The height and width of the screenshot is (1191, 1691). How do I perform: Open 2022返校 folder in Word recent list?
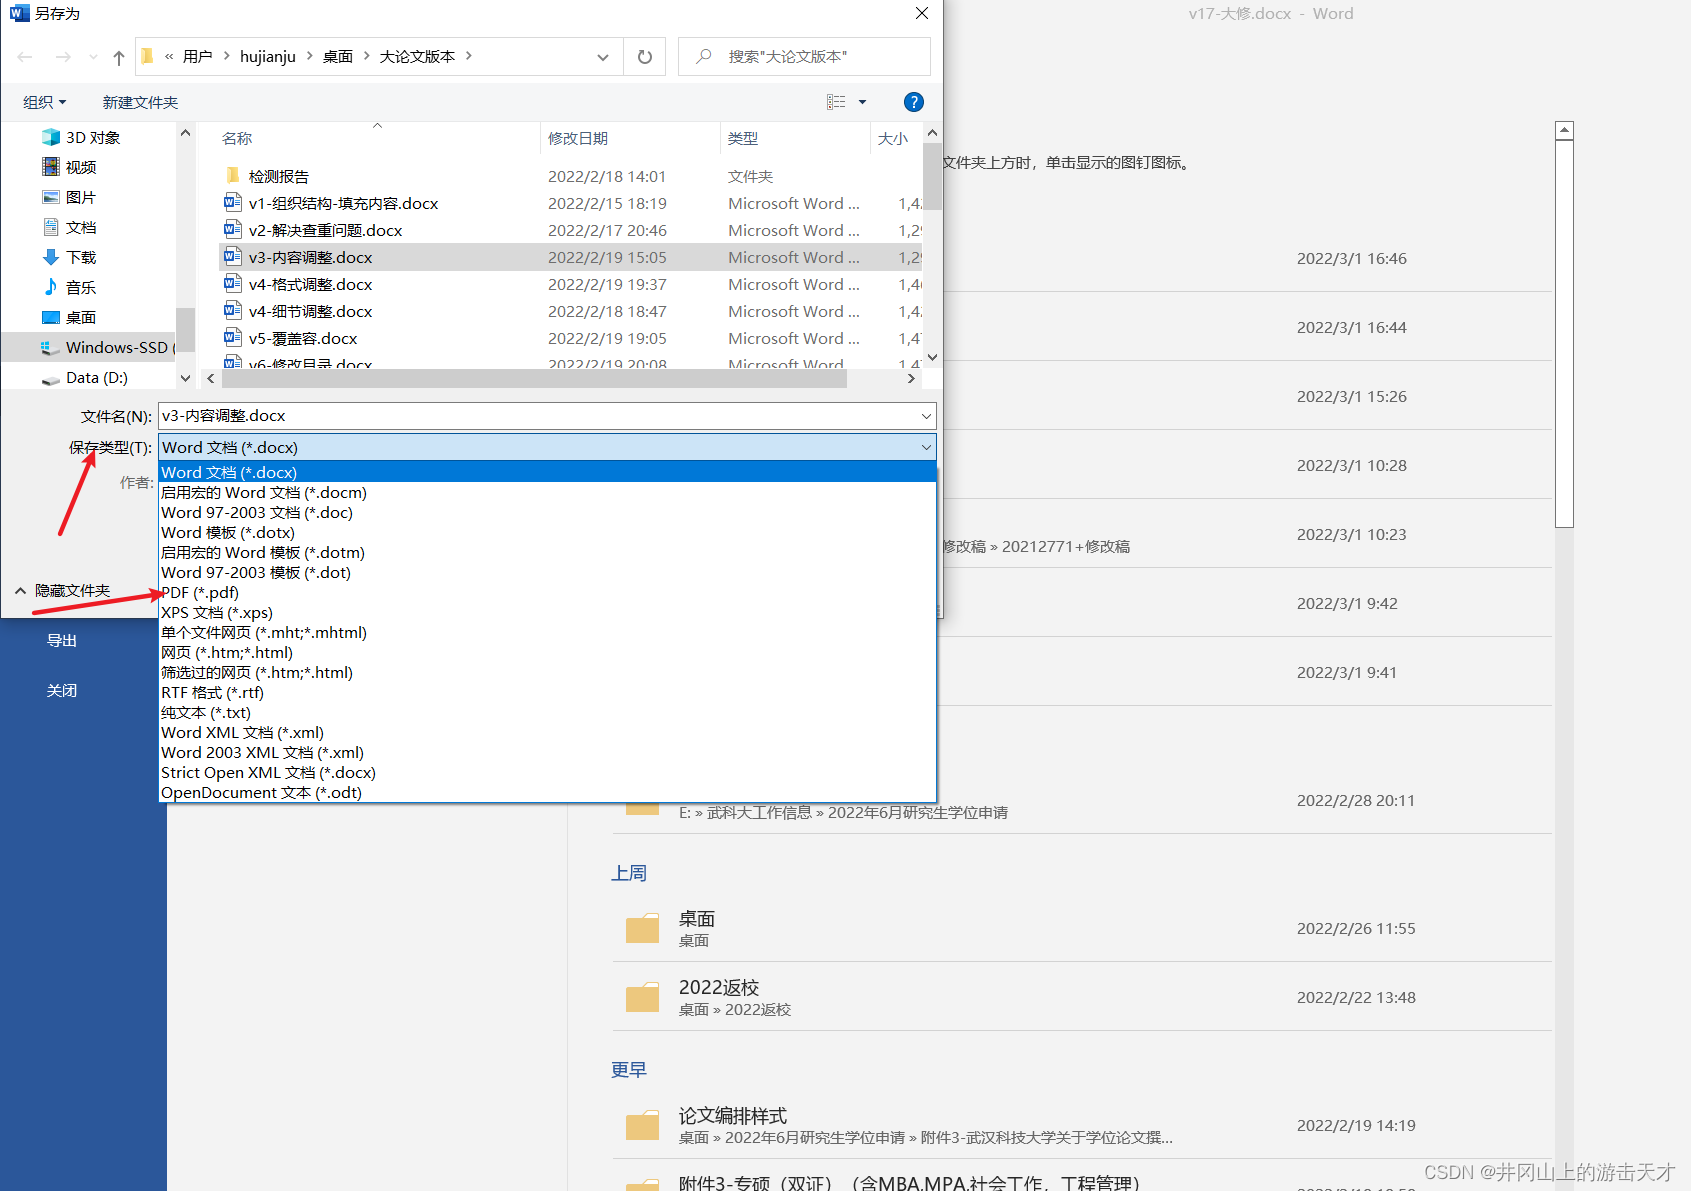(x=1082, y=997)
